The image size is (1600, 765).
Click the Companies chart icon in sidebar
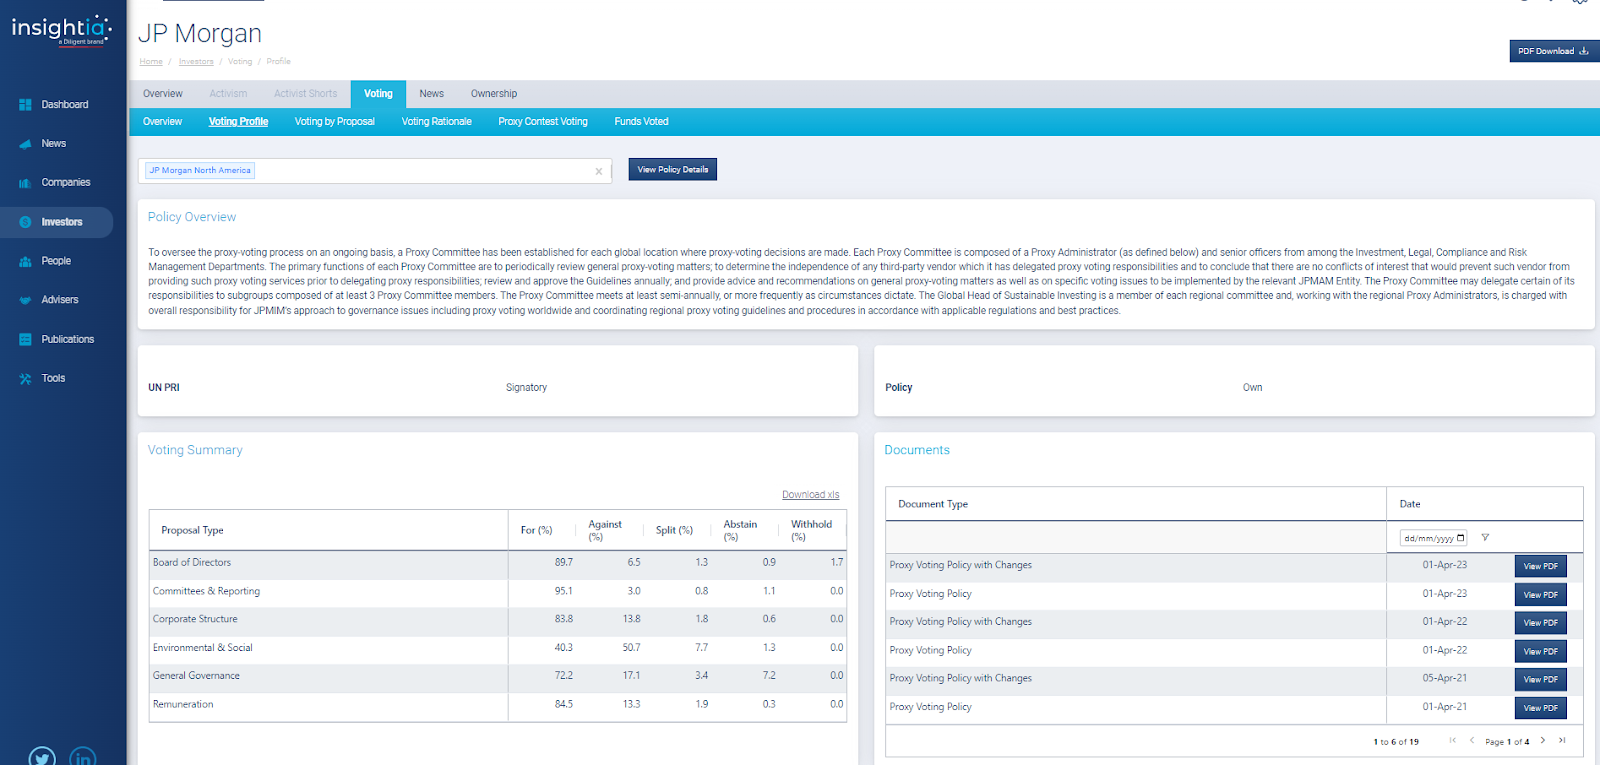[25, 183]
